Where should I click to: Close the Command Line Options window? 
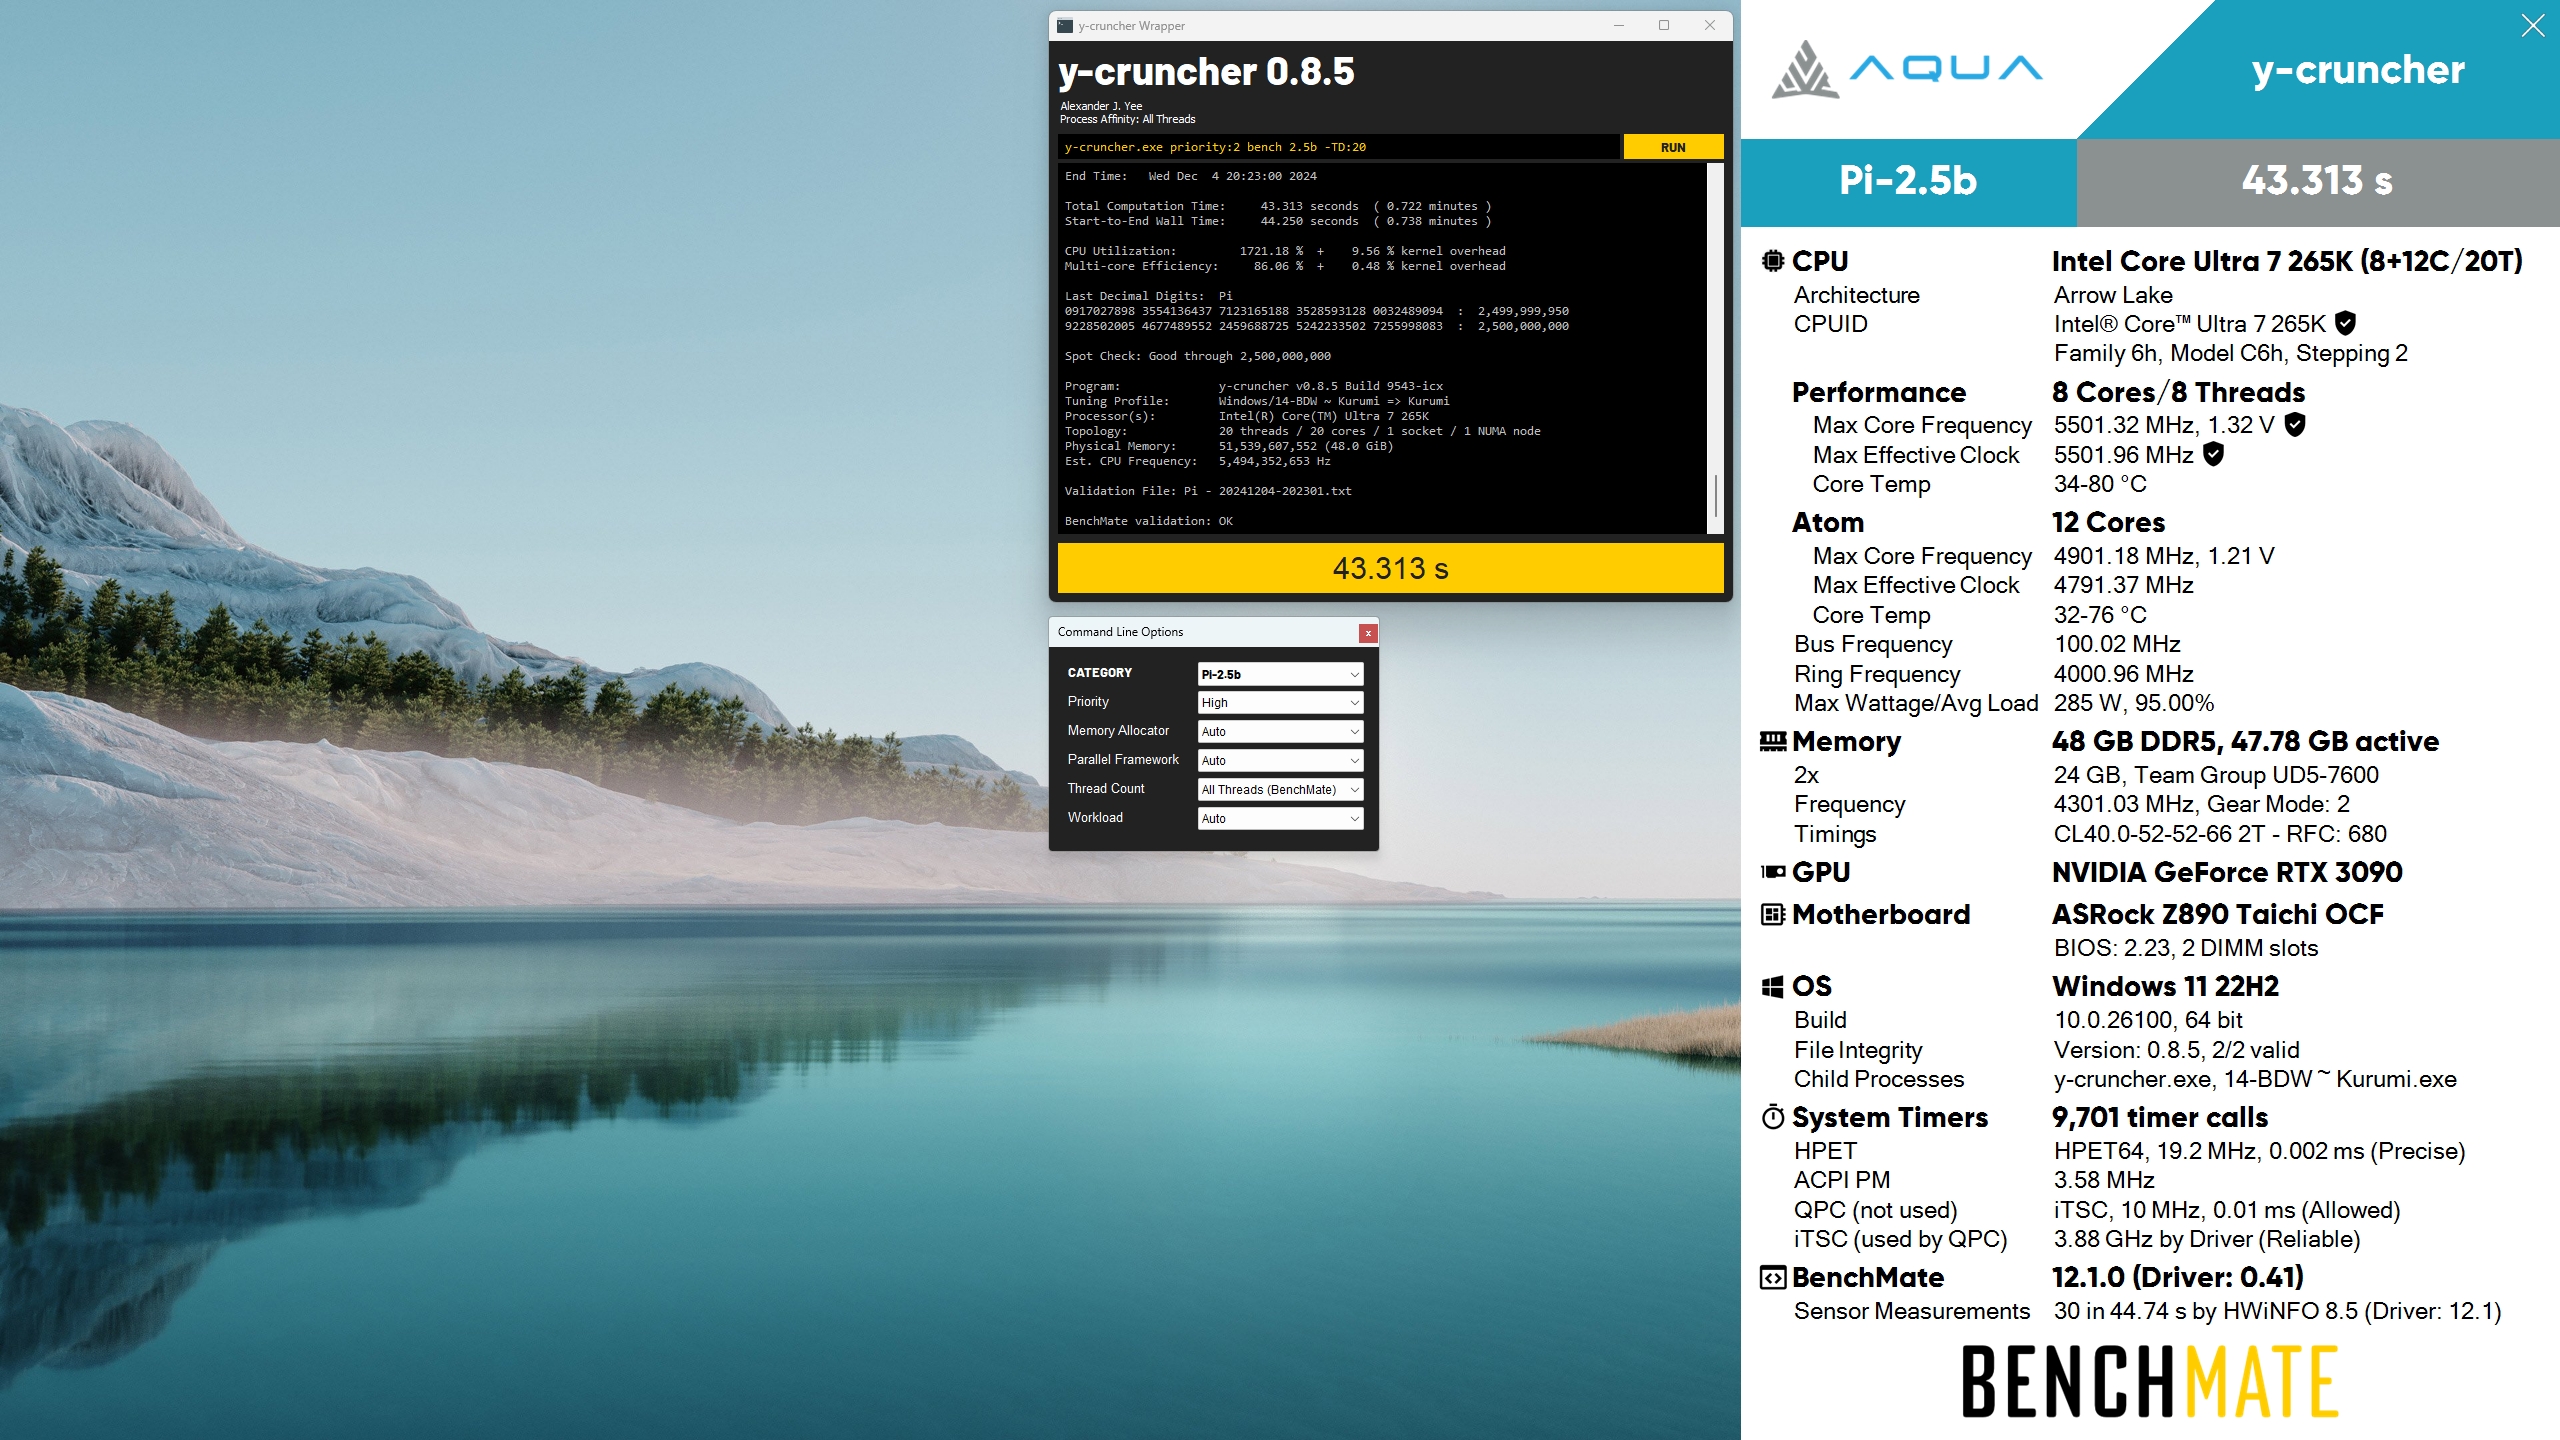coord(1368,633)
